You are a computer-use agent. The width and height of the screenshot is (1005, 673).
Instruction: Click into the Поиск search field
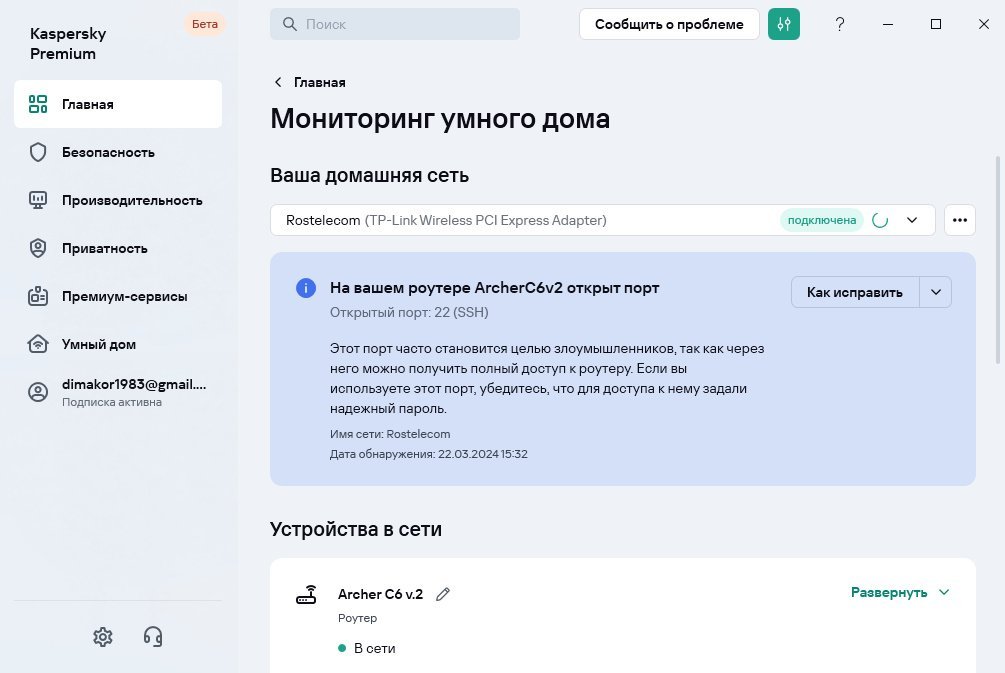[395, 24]
